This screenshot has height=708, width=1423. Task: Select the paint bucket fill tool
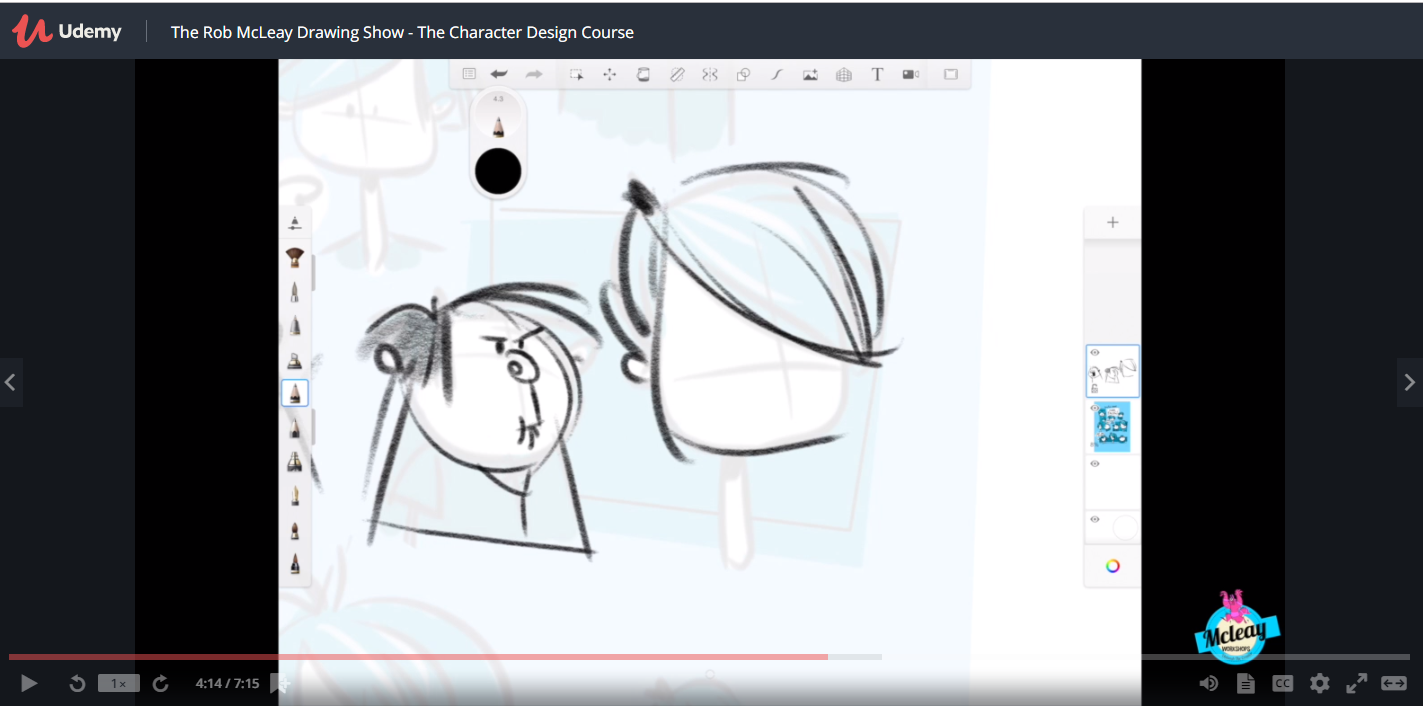tap(643, 74)
